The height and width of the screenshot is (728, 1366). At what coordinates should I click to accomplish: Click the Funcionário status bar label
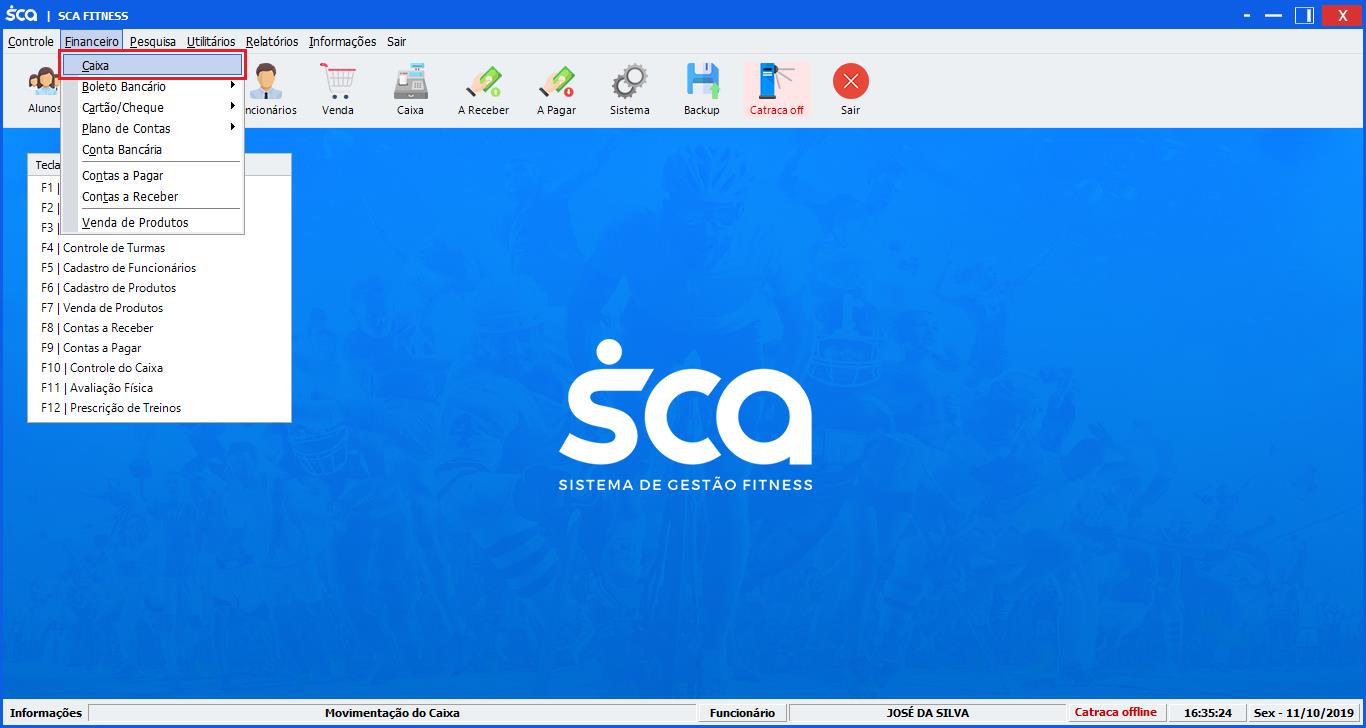click(x=742, y=713)
